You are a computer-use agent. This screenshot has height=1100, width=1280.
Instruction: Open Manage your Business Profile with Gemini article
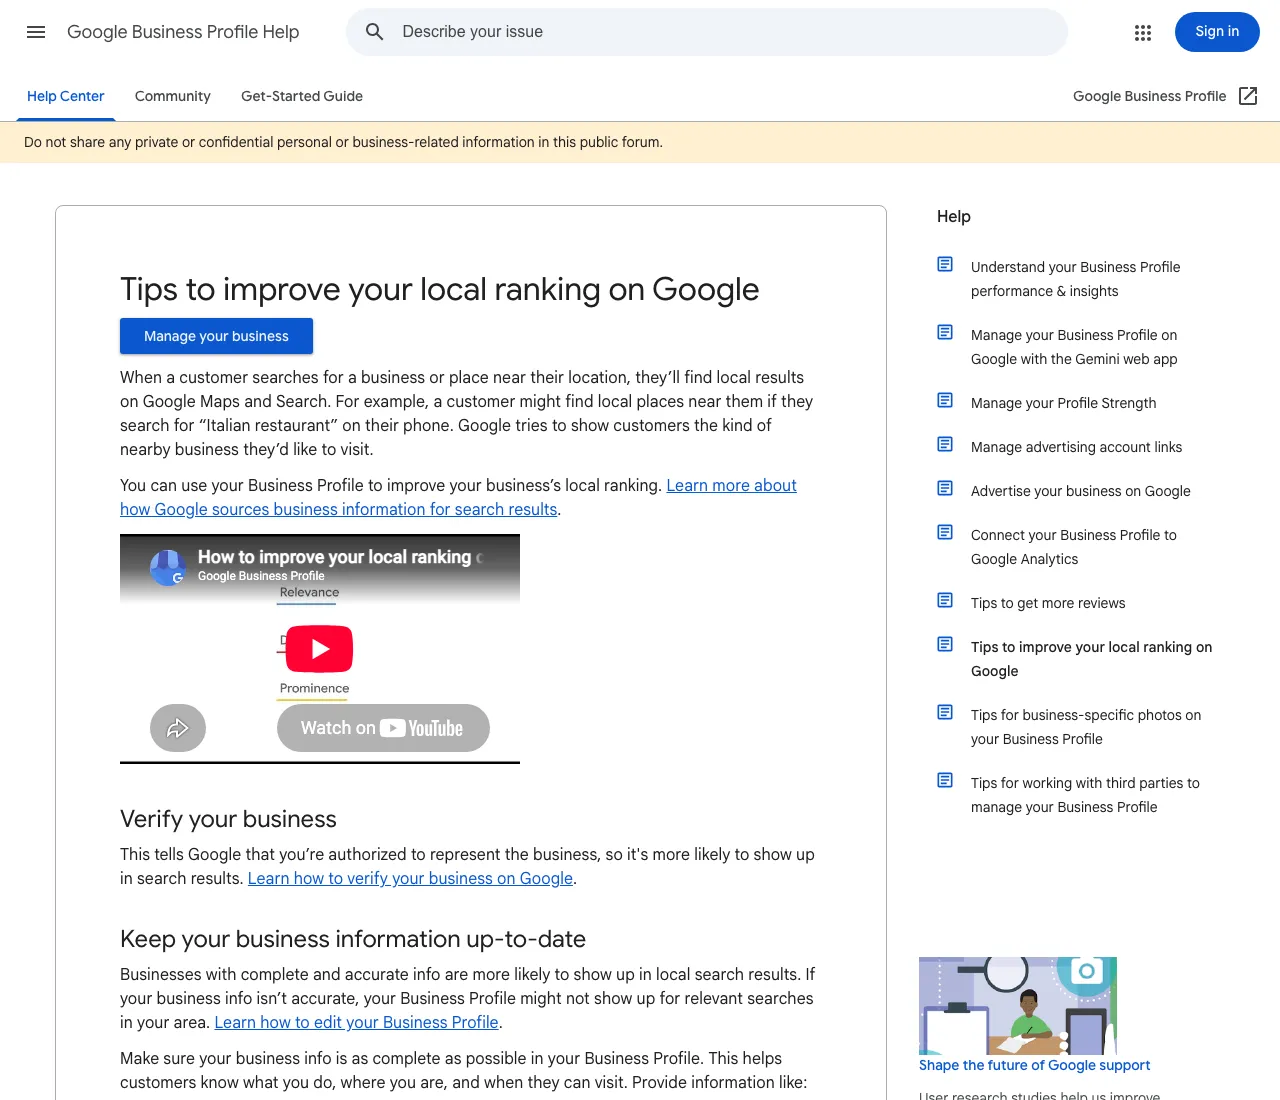coord(1074,347)
